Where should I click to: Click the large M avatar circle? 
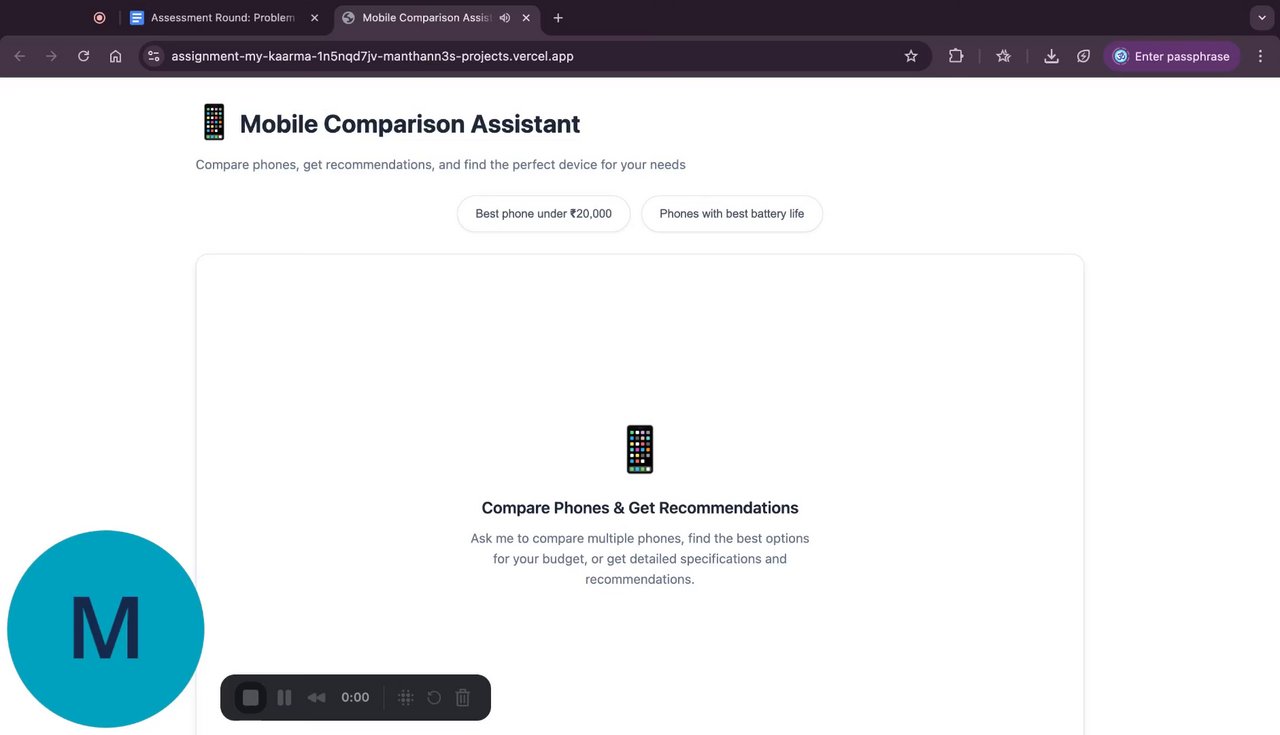click(106, 629)
